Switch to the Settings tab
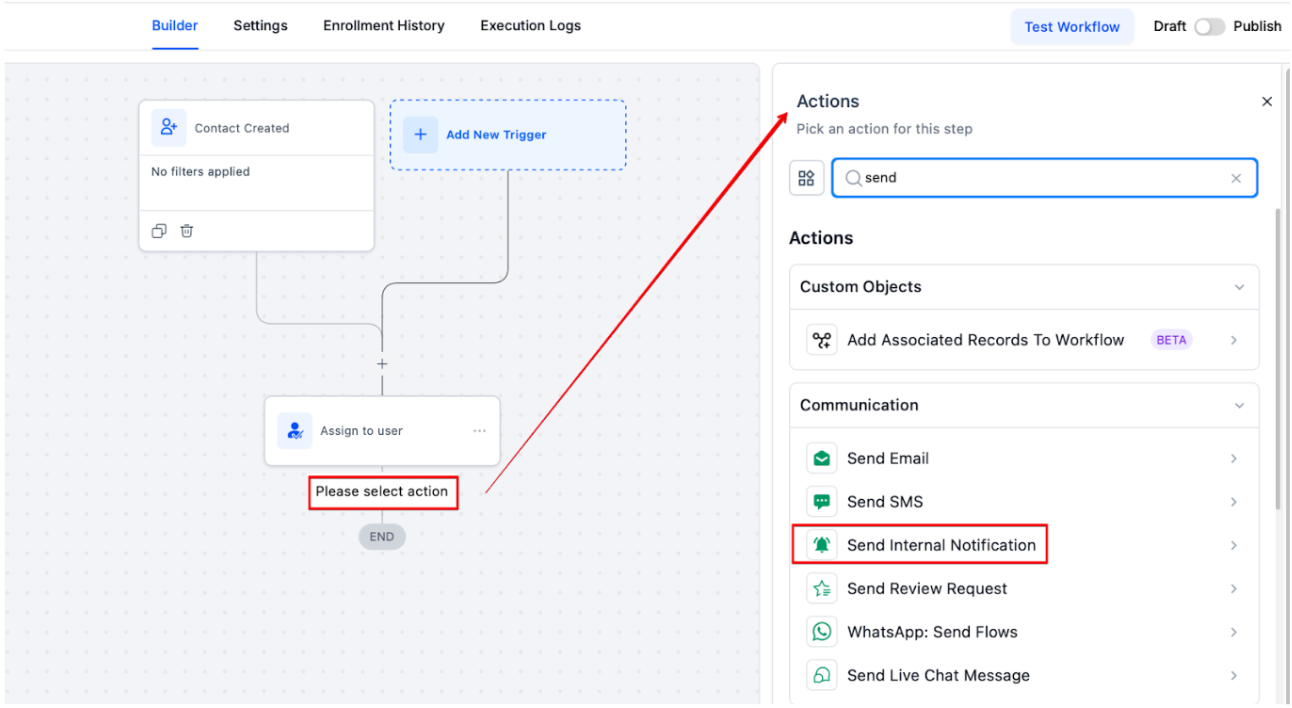The image size is (1292, 708). [x=260, y=26]
